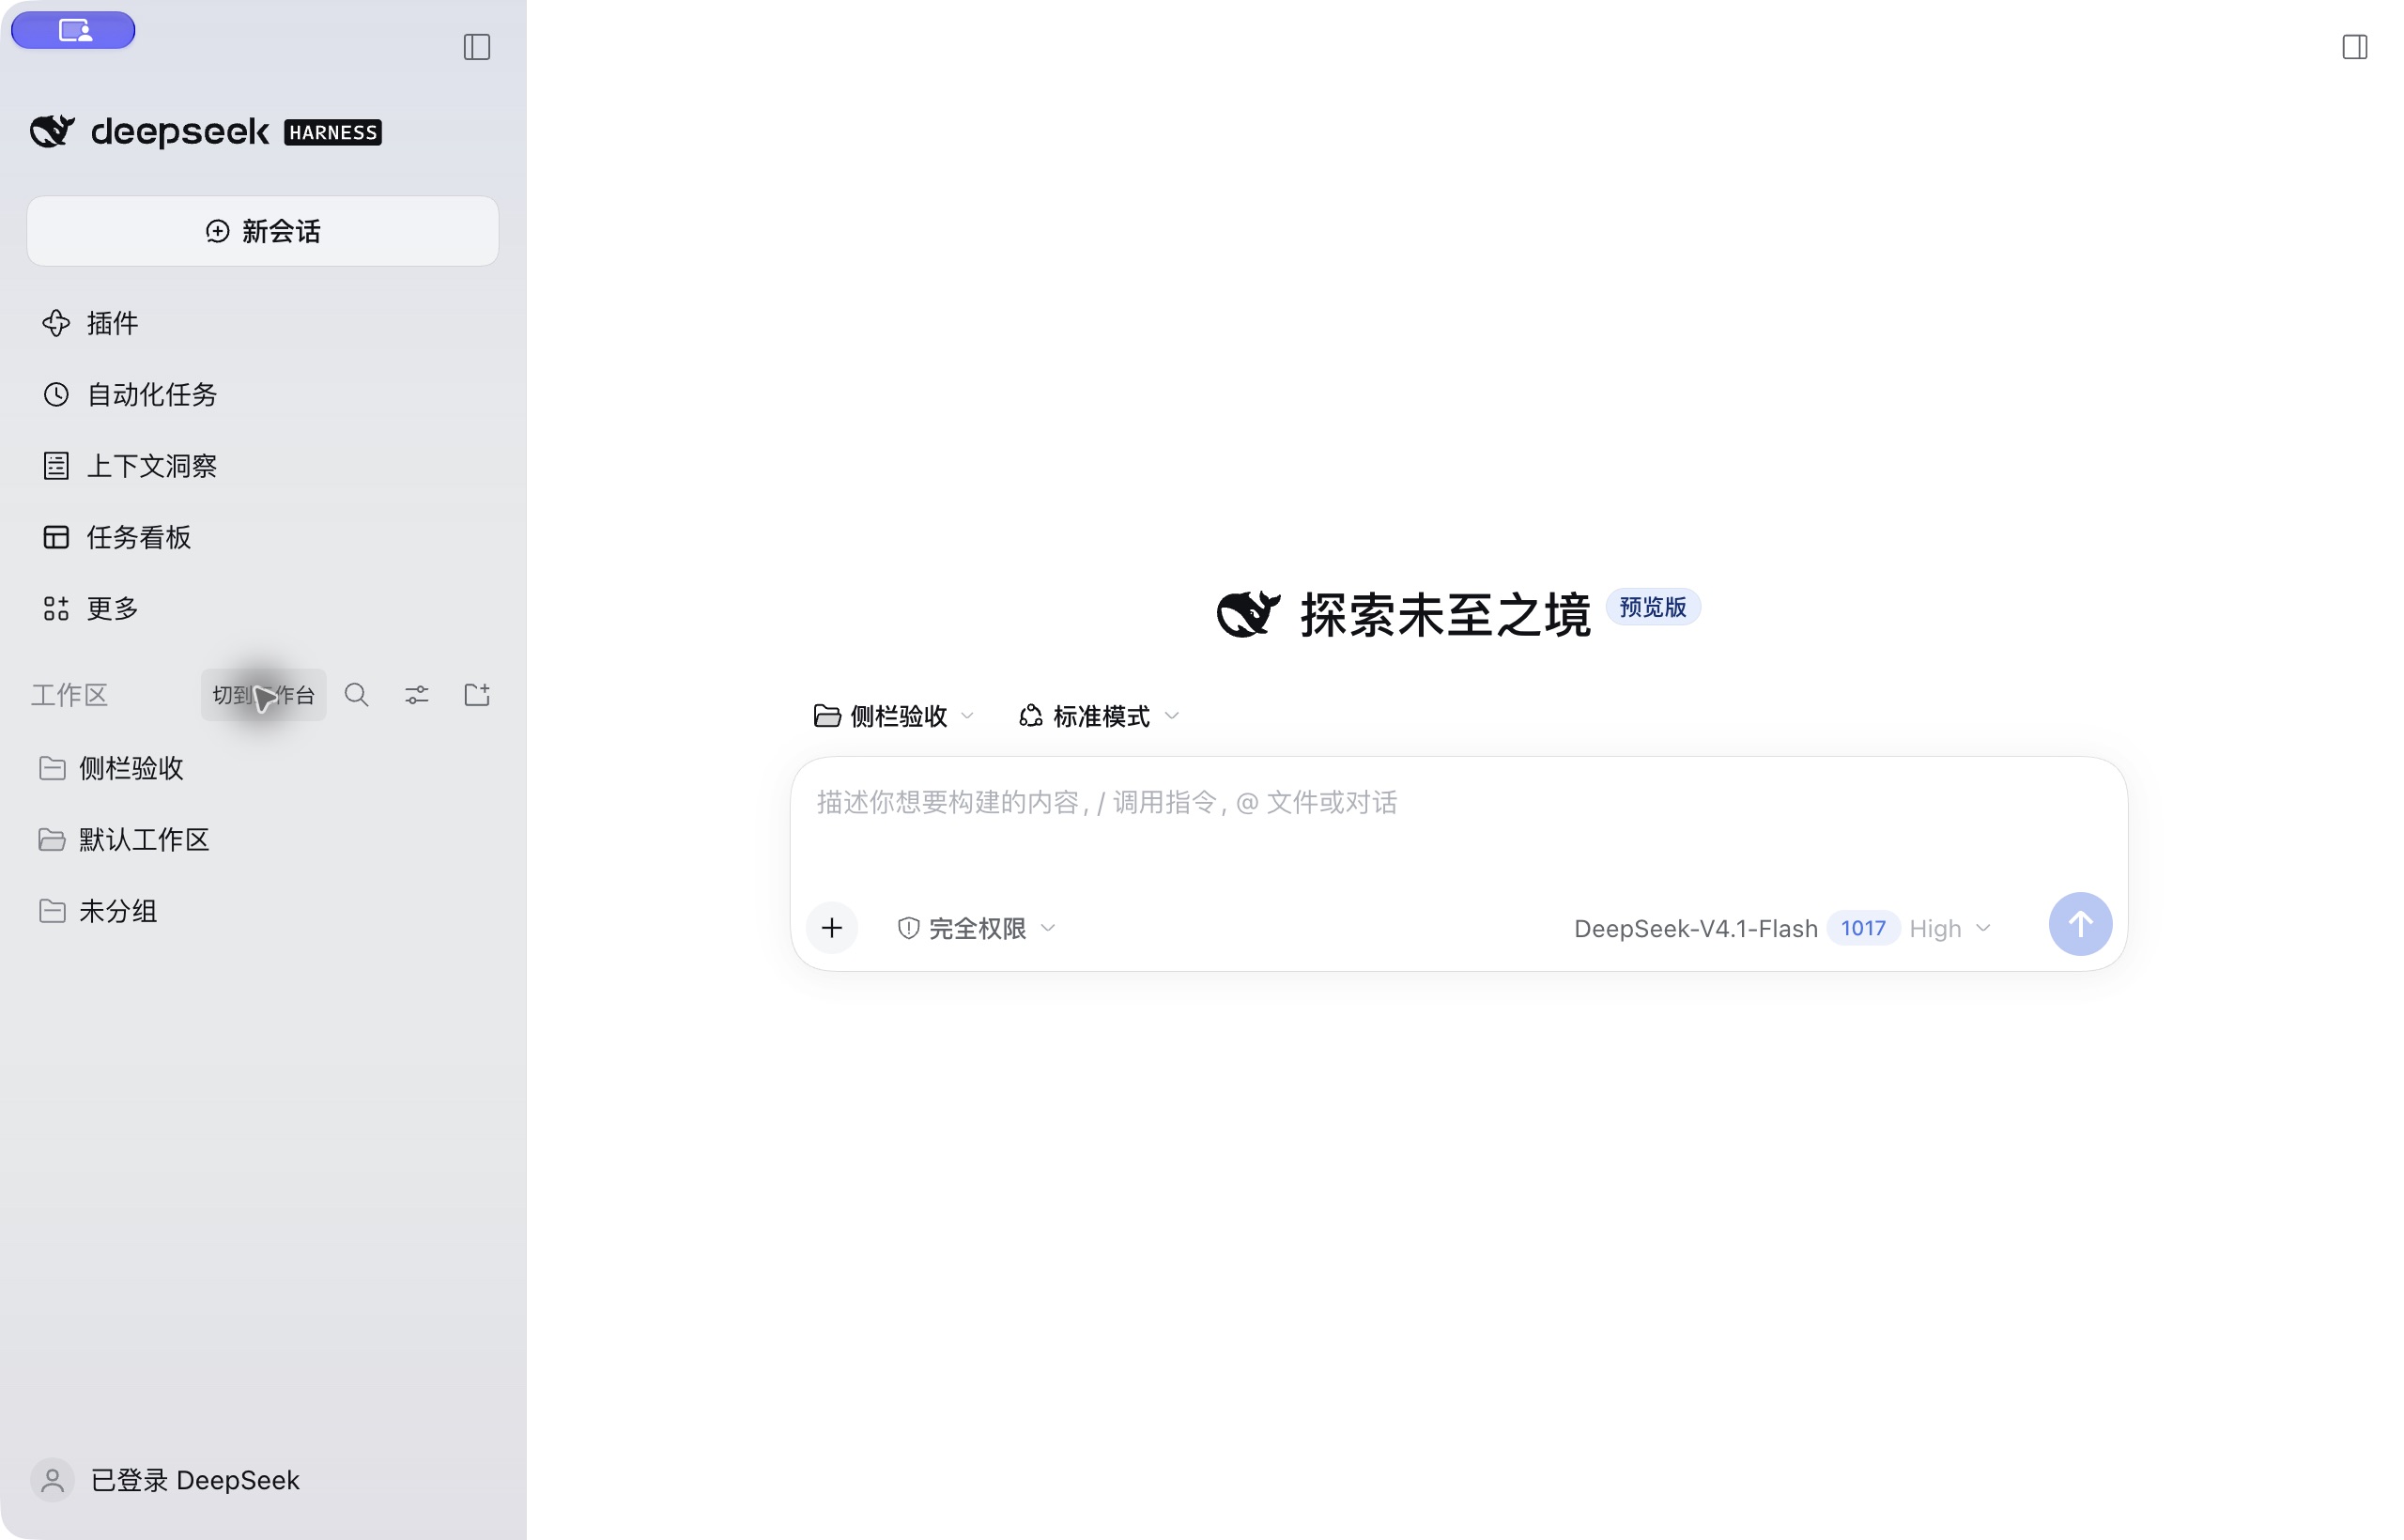Click the account avatar icon
Image resolution: width=2404 pixels, height=1540 pixels.
pos(53,1480)
